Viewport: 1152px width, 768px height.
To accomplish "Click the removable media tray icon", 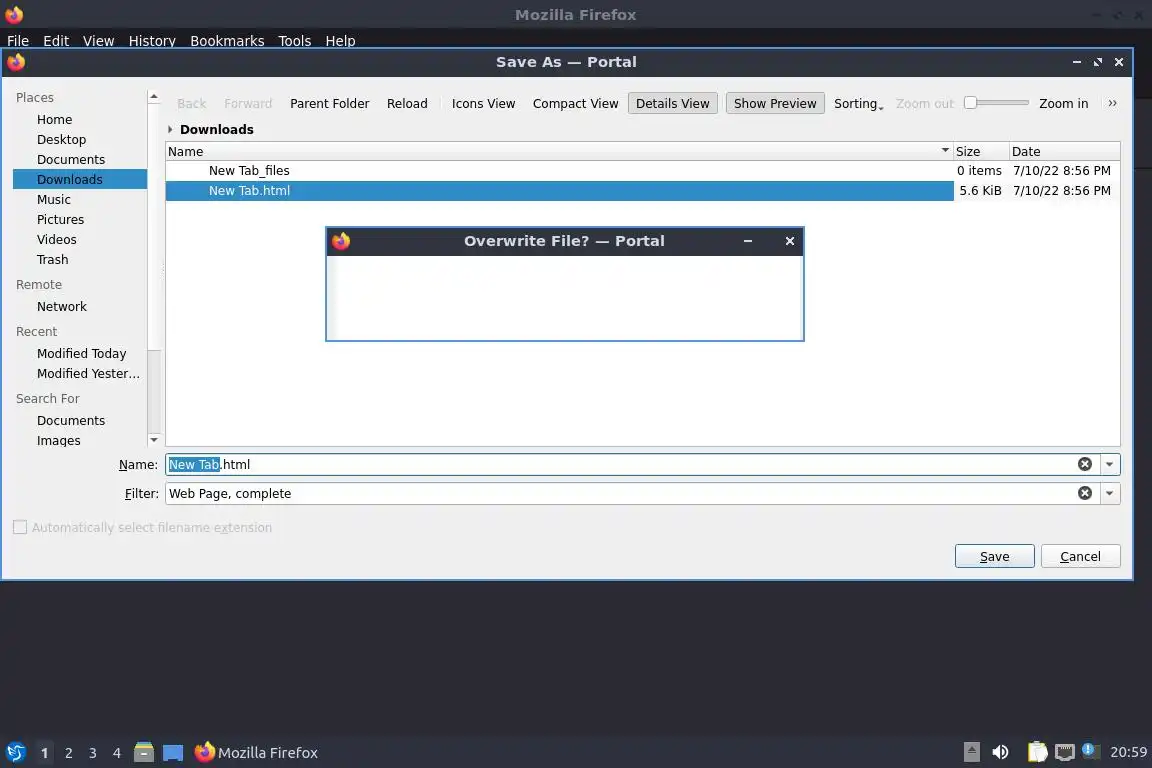I will pos(971,752).
